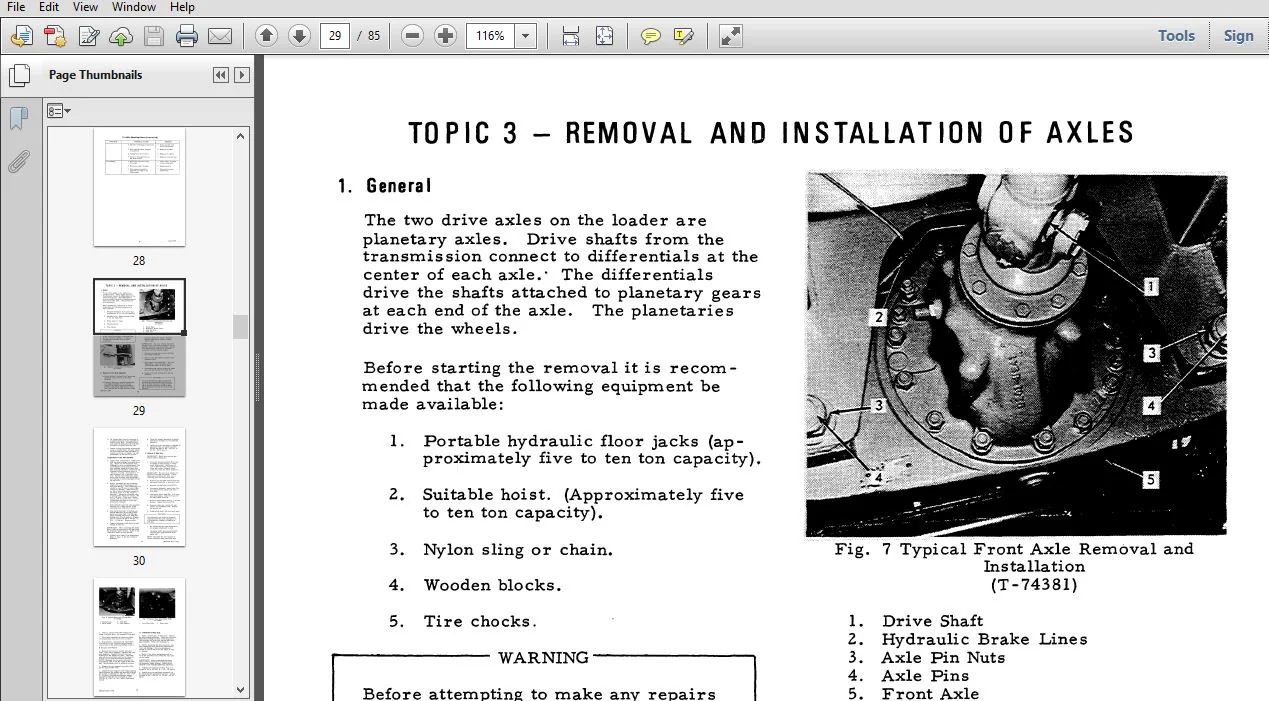Viewport: 1269px width, 701px height.
Task: Select the page 30 thumbnail
Action: click(x=139, y=487)
